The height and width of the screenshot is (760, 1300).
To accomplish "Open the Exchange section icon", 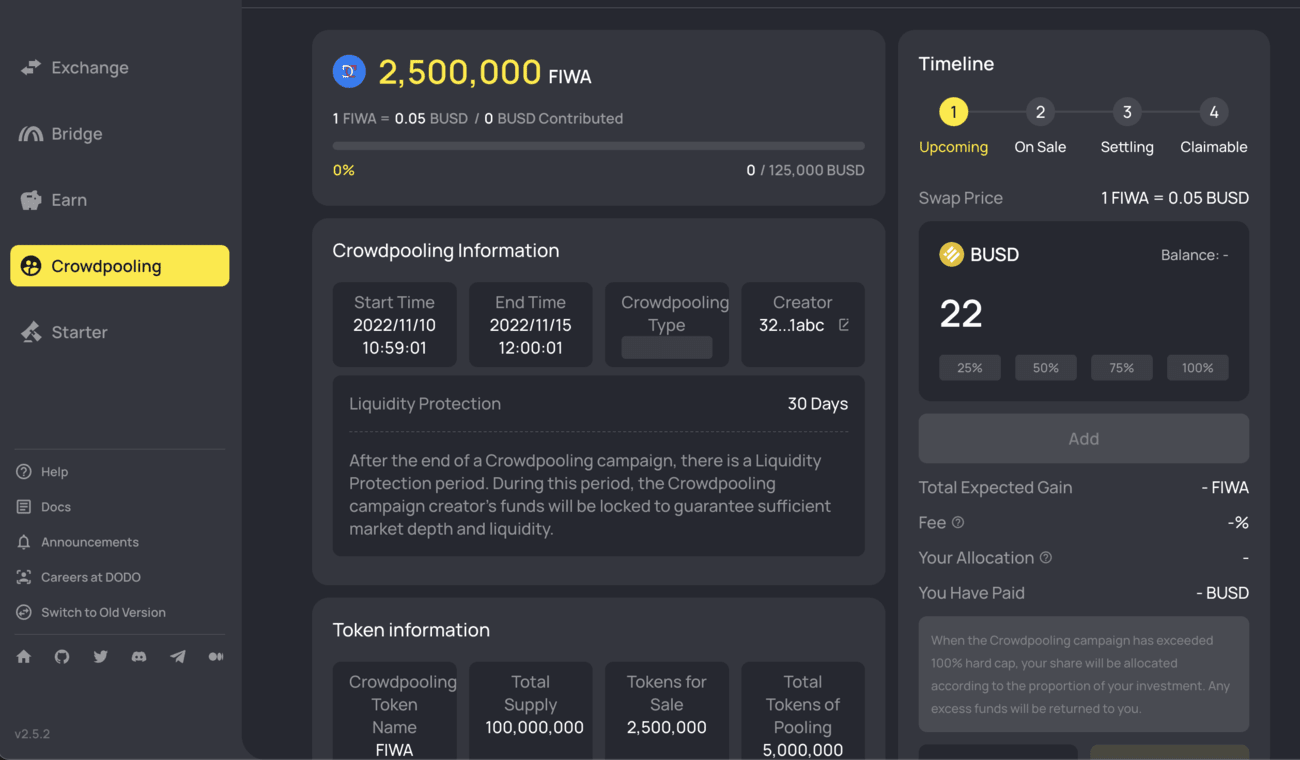I will [29, 67].
